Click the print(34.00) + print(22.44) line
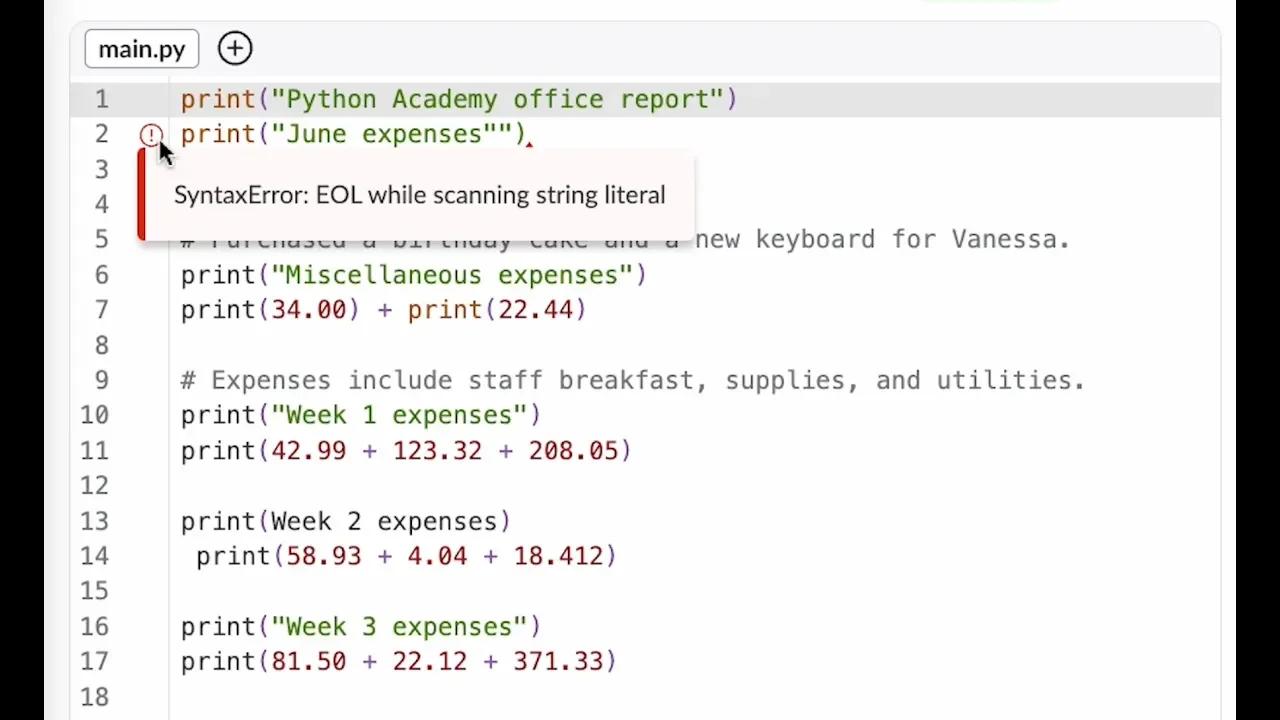 click(383, 310)
